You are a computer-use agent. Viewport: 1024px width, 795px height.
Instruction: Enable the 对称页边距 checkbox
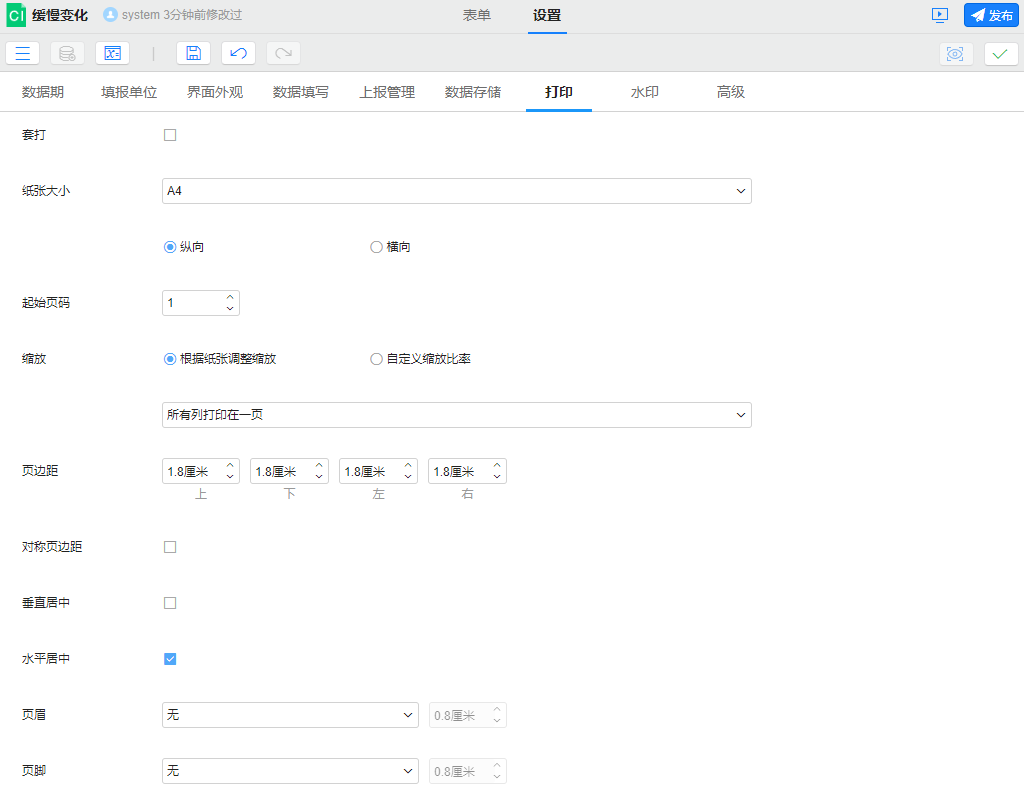click(x=170, y=547)
